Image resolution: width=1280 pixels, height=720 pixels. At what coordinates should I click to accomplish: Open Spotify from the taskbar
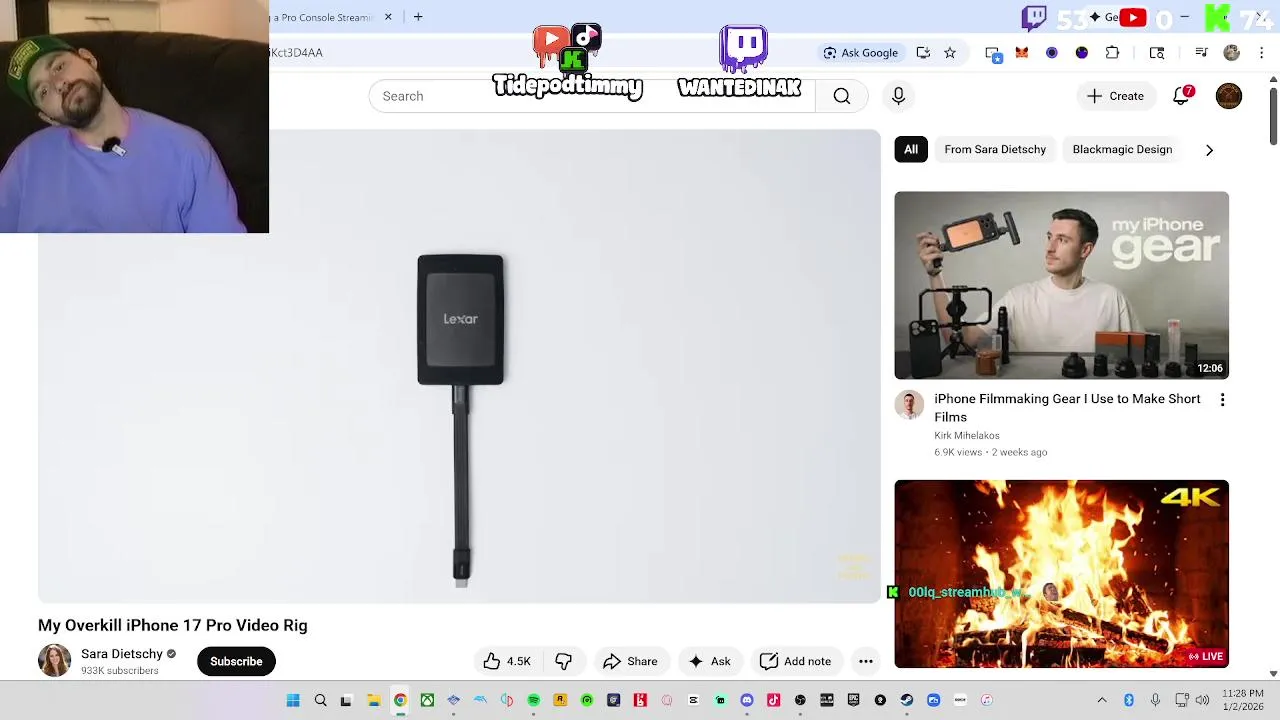click(534, 700)
